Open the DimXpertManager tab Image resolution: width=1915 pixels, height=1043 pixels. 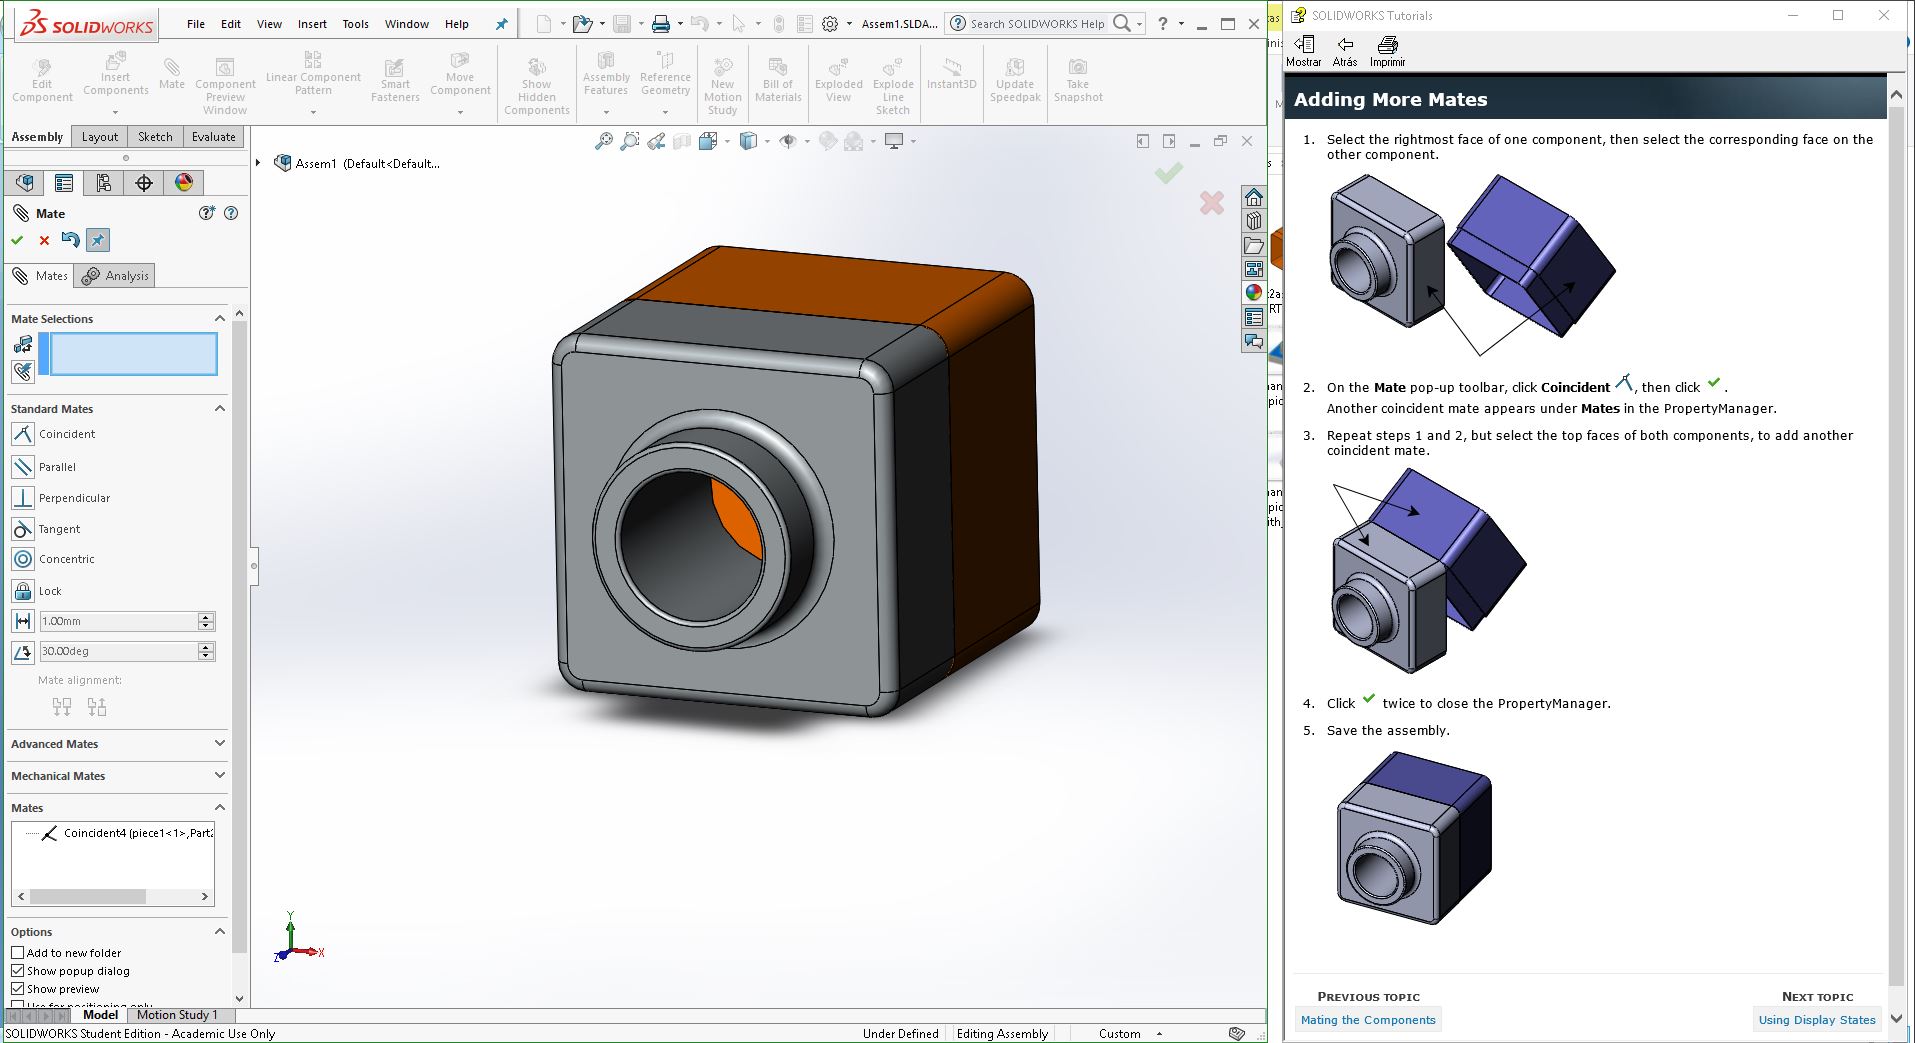pos(144,182)
